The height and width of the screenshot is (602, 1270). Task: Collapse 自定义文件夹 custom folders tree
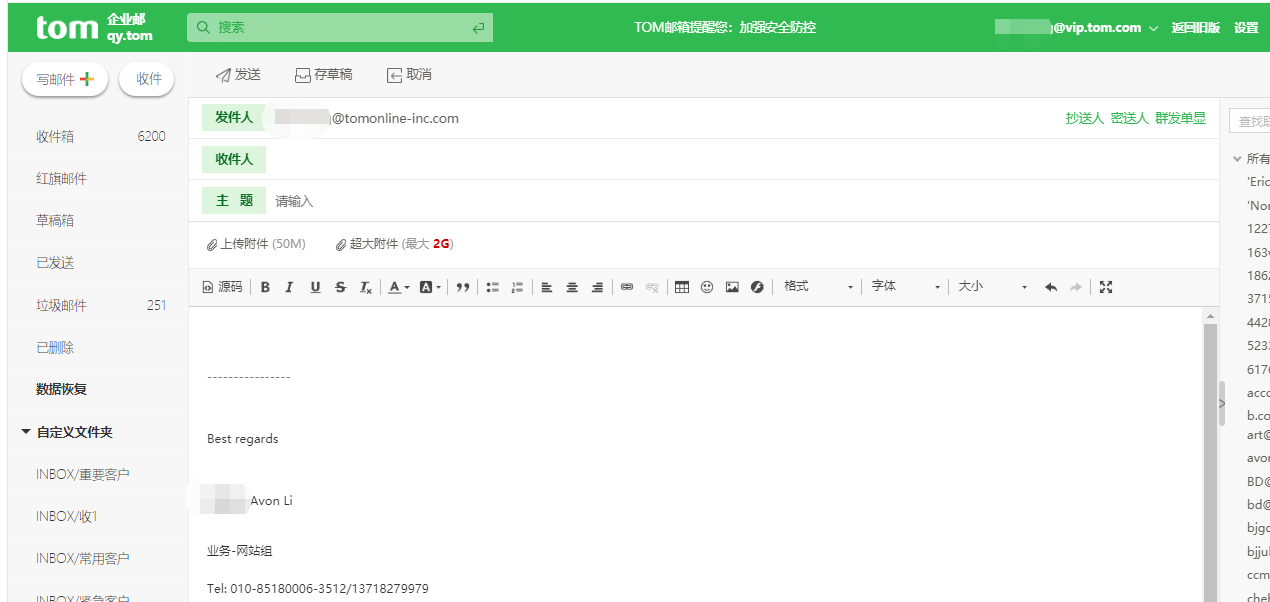26,432
